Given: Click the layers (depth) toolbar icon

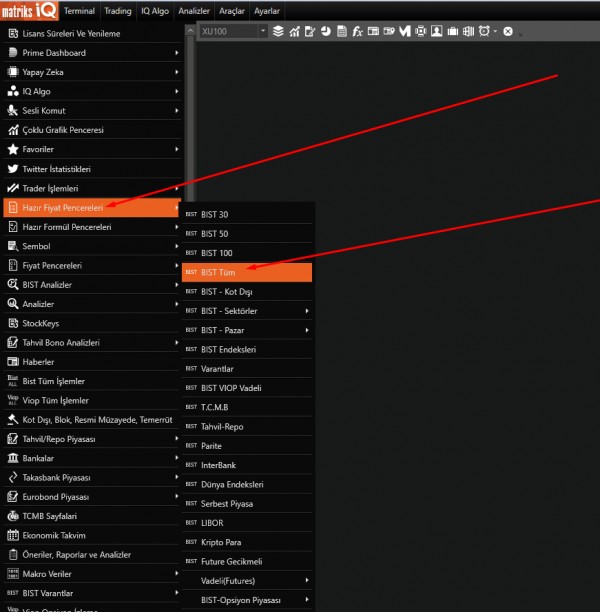Looking at the screenshot, I should pyautogui.click(x=278, y=31).
